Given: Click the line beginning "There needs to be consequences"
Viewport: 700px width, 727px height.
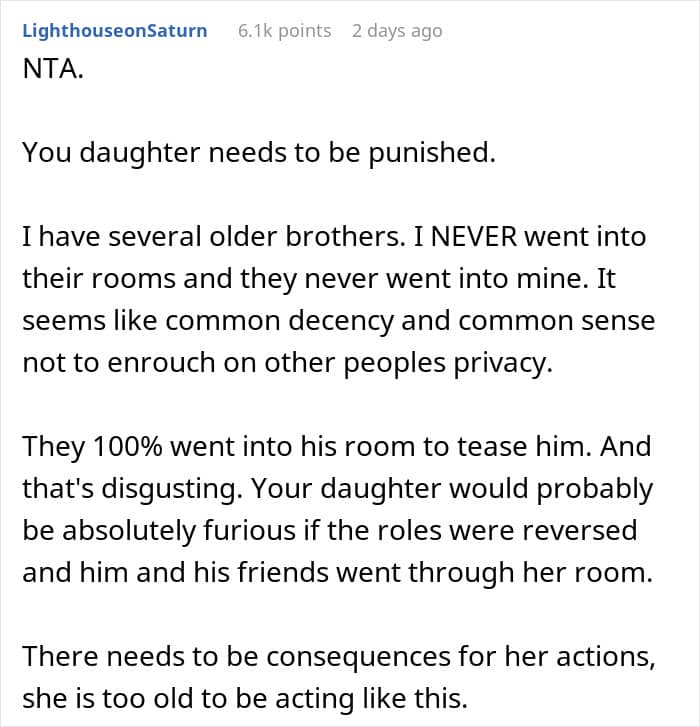Looking at the screenshot, I should [x=339, y=657].
